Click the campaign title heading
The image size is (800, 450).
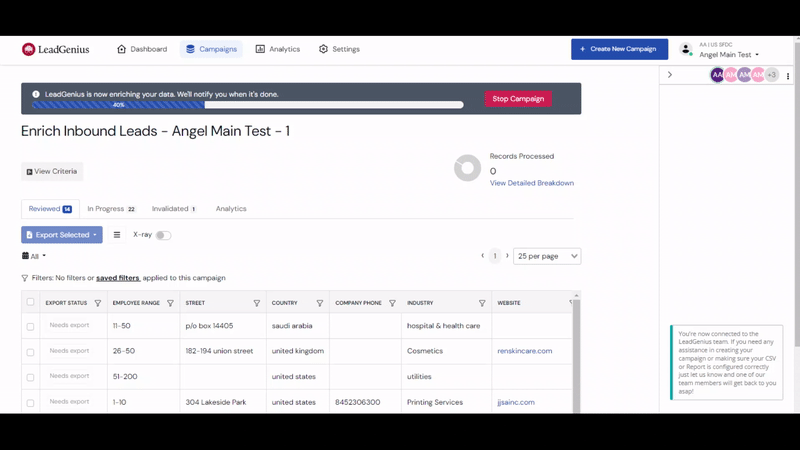click(156, 131)
